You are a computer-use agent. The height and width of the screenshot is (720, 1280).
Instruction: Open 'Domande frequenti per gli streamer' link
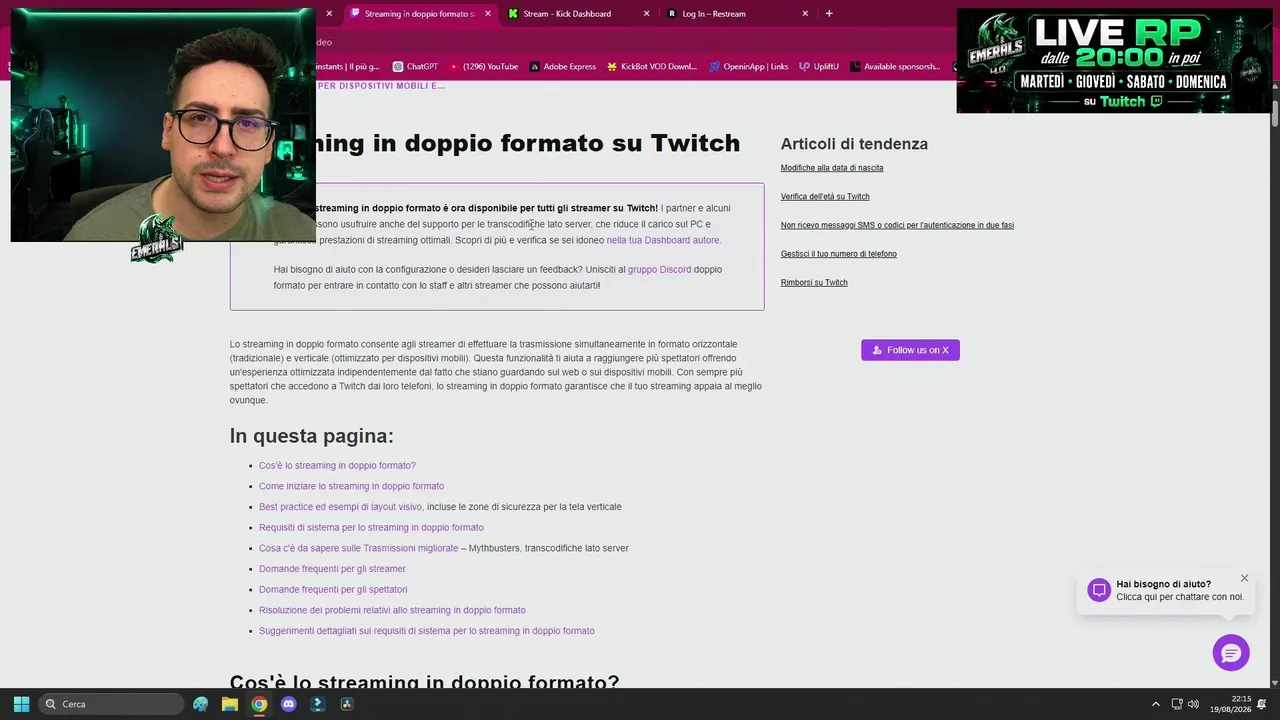pyautogui.click(x=332, y=569)
